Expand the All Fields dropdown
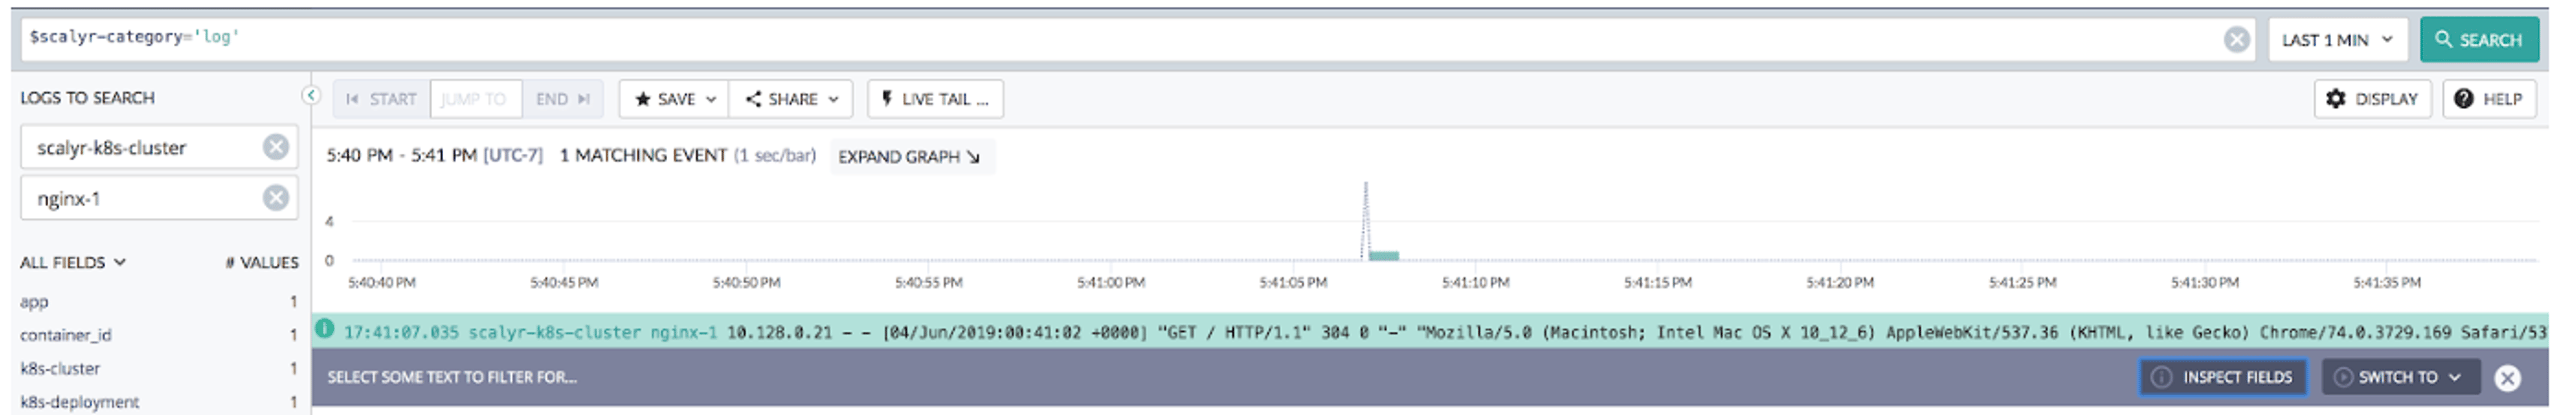The width and height of the screenshot is (2560, 415). click(73, 262)
